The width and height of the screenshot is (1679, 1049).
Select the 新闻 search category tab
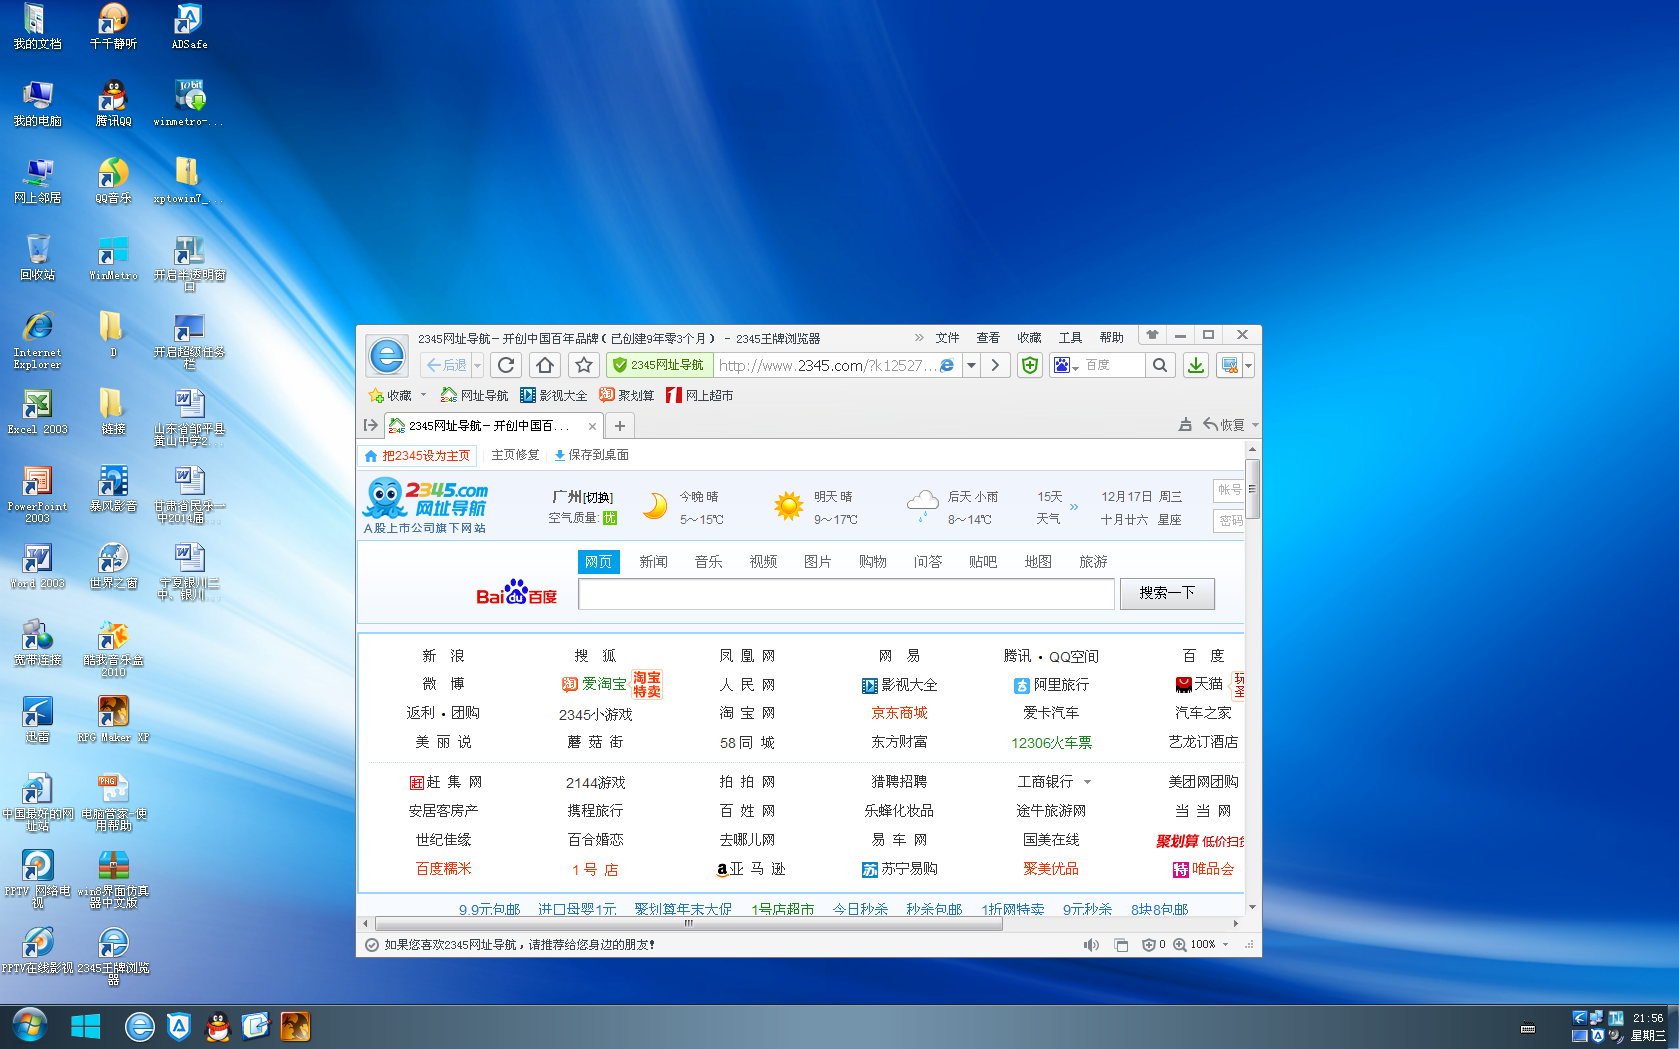(x=653, y=562)
